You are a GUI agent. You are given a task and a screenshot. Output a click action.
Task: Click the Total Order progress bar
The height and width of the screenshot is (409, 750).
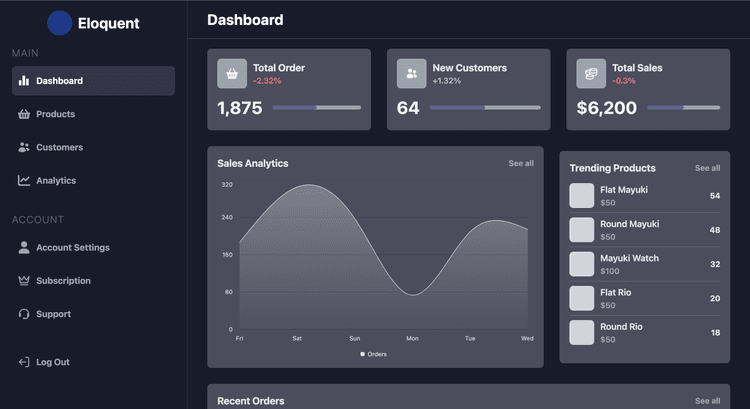pyautogui.click(x=316, y=107)
